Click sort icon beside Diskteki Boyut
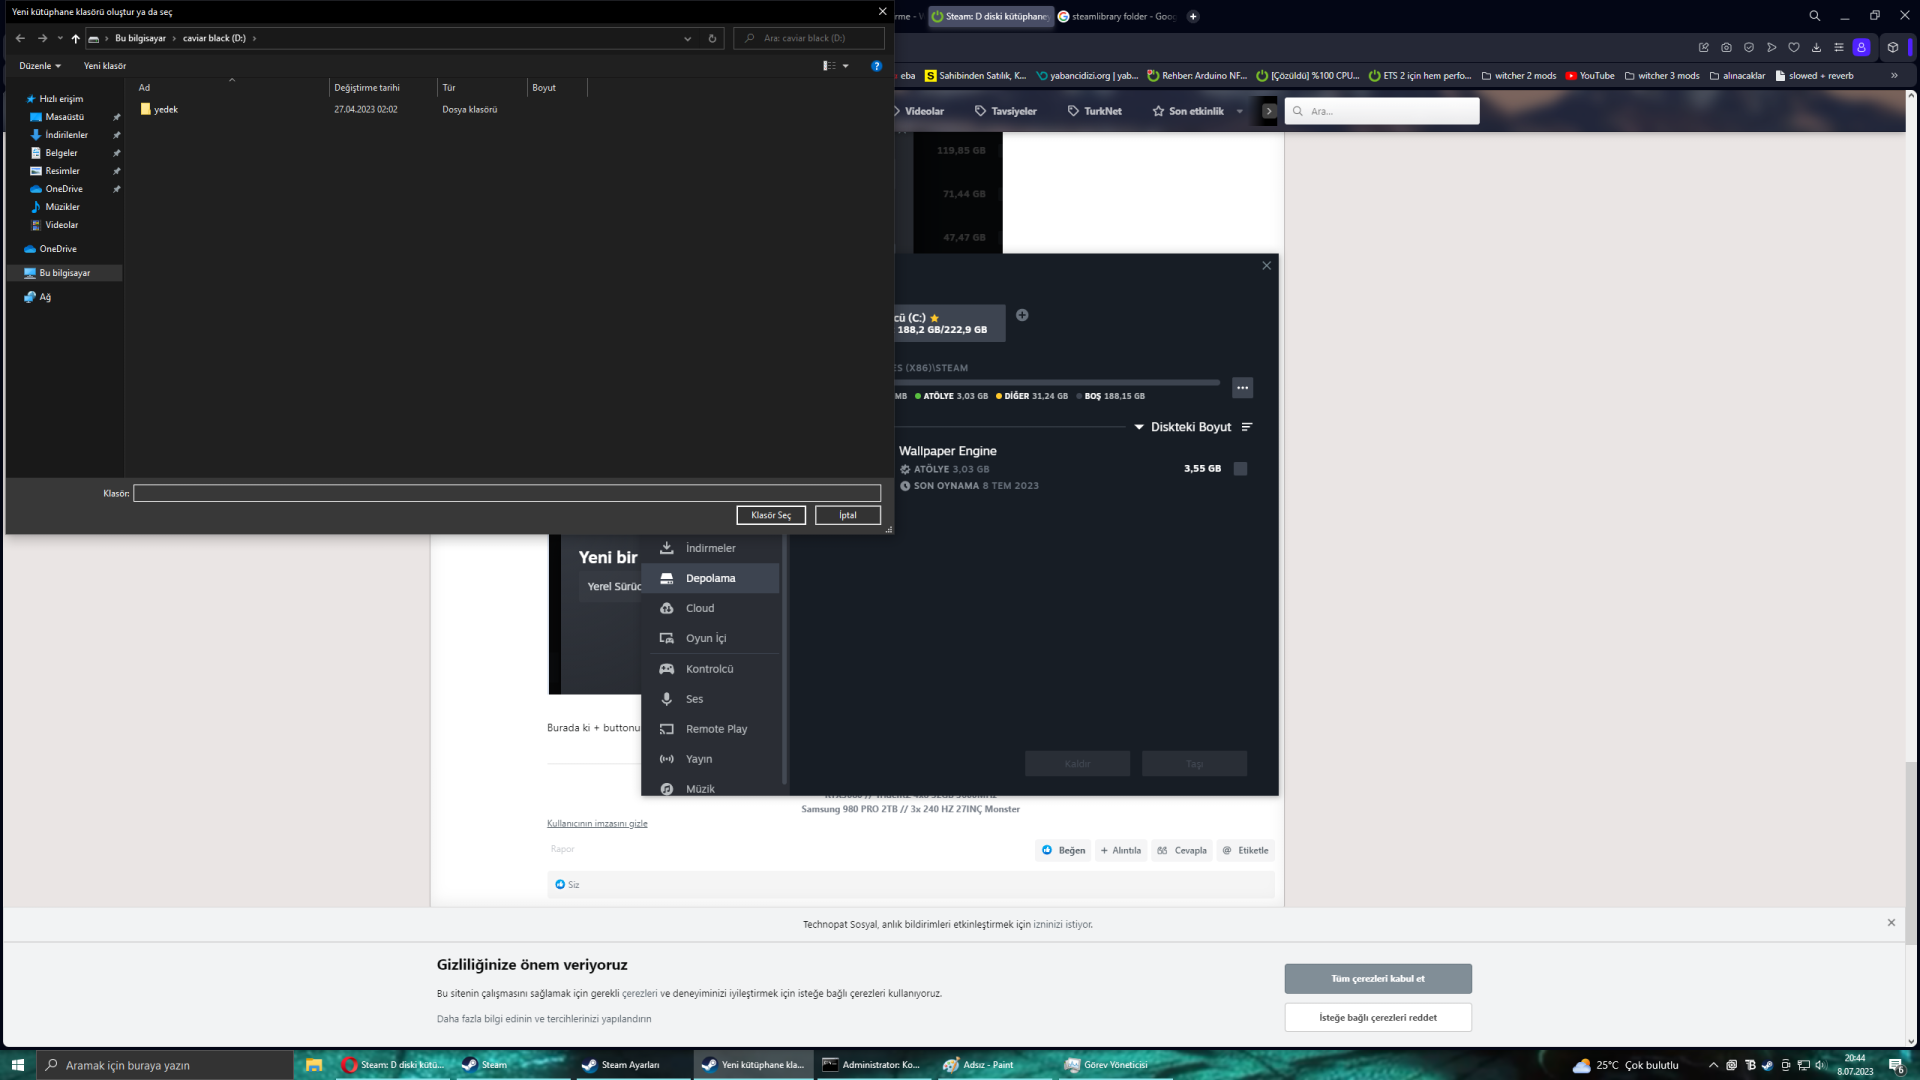Viewport: 1920px width, 1080px height. [1247, 427]
